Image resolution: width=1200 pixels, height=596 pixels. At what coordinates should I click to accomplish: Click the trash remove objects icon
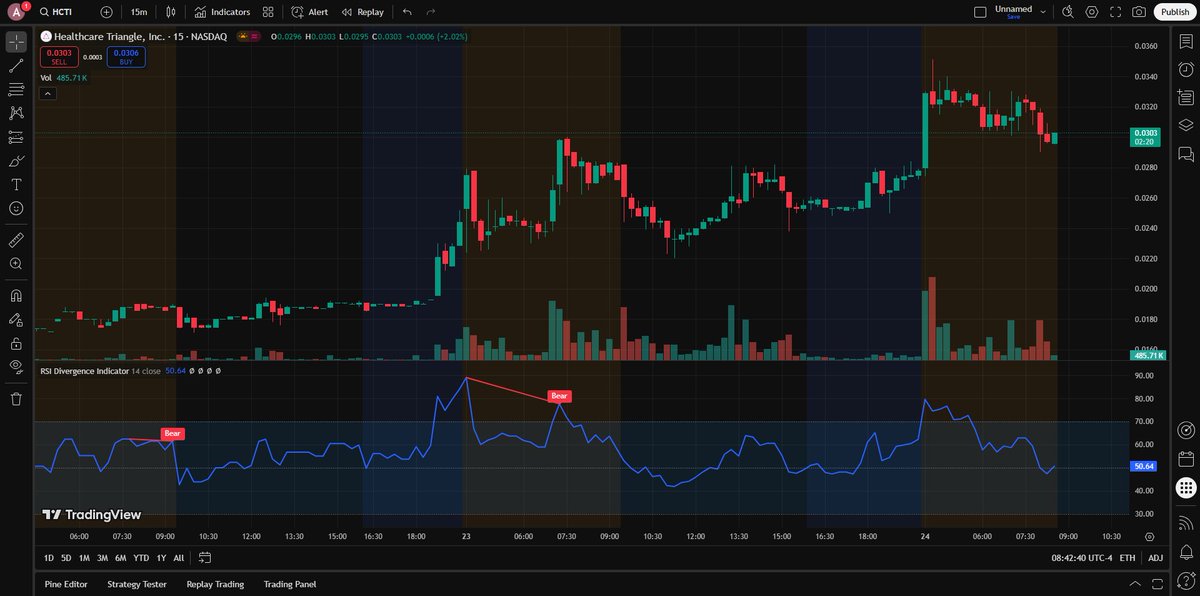point(16,399)
